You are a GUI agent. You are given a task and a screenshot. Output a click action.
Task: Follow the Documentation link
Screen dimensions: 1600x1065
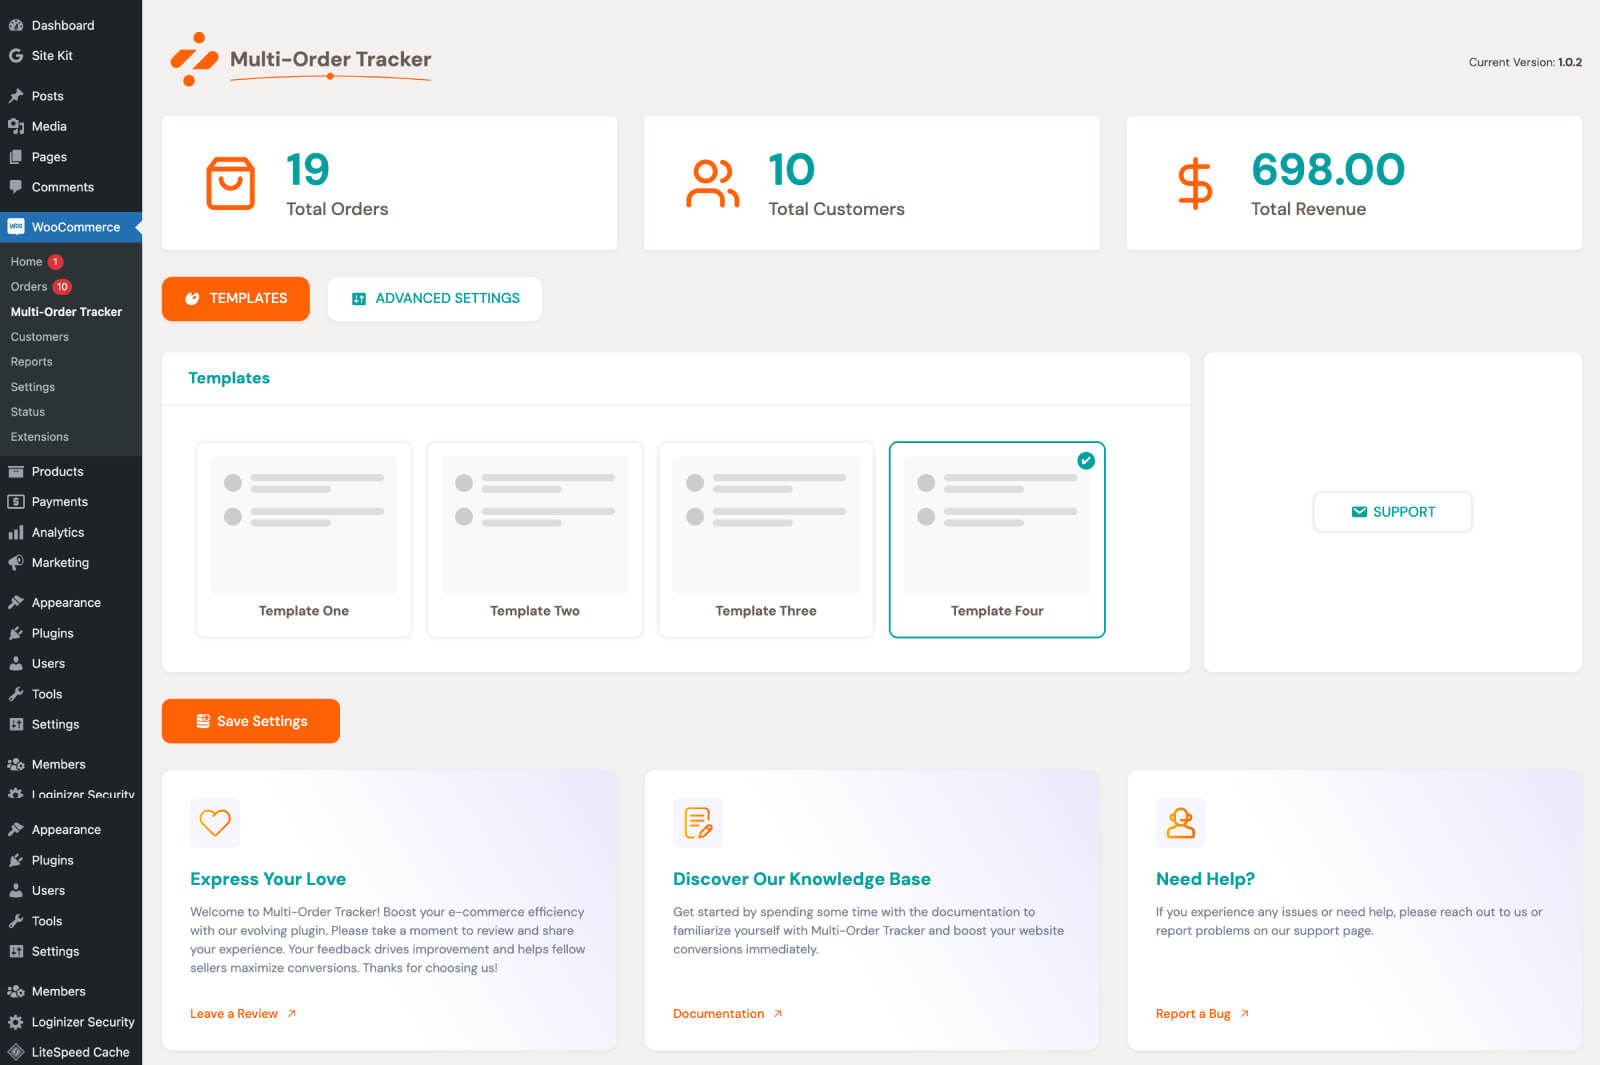click(718, 1013)
